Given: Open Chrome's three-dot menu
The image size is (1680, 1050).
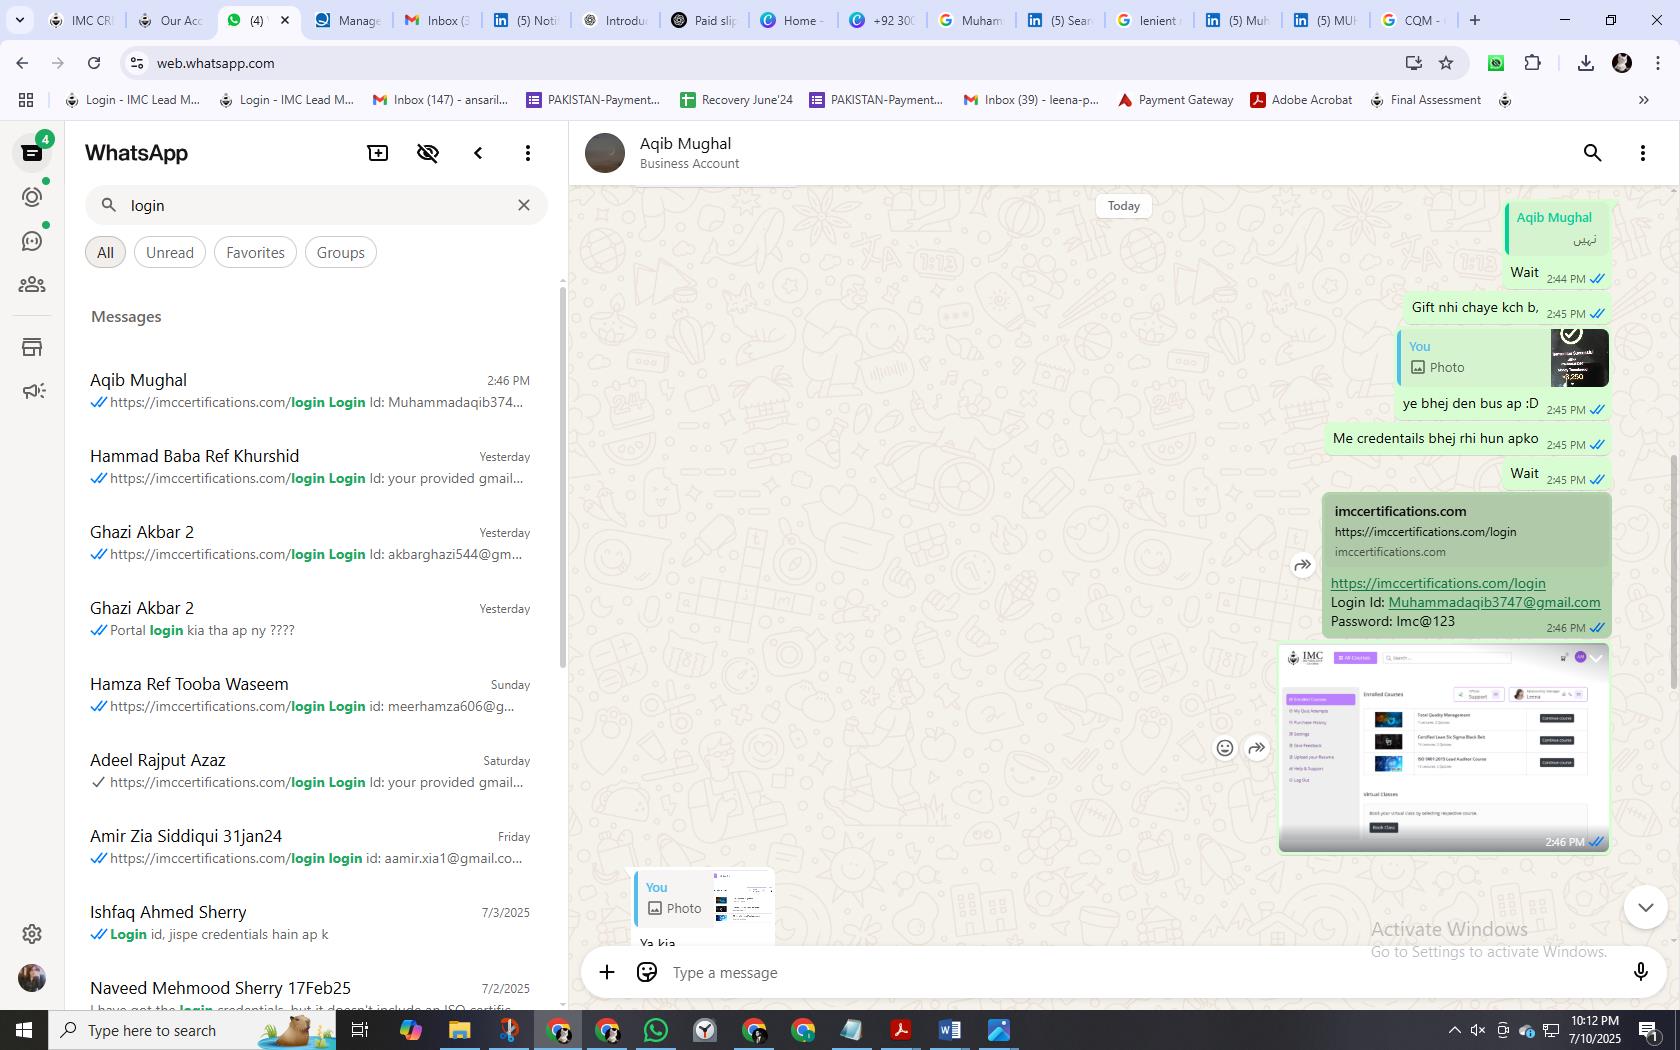Looking at the screenshot, I should (x=1657, y=63).
